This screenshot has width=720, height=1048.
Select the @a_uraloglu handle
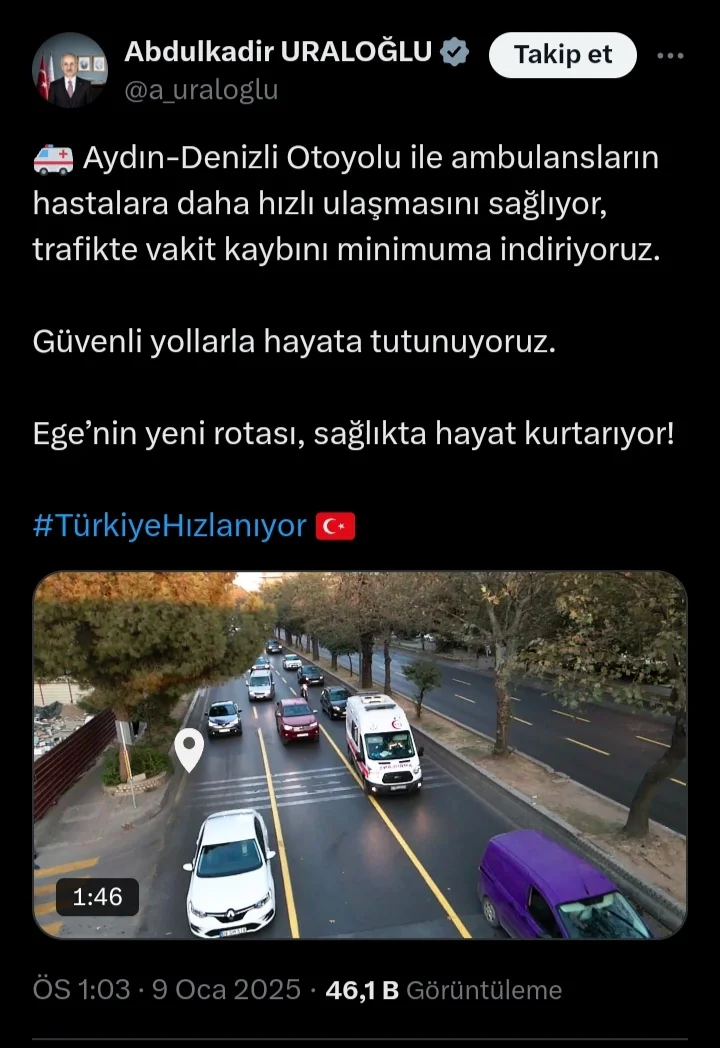(x=201, y=90)
